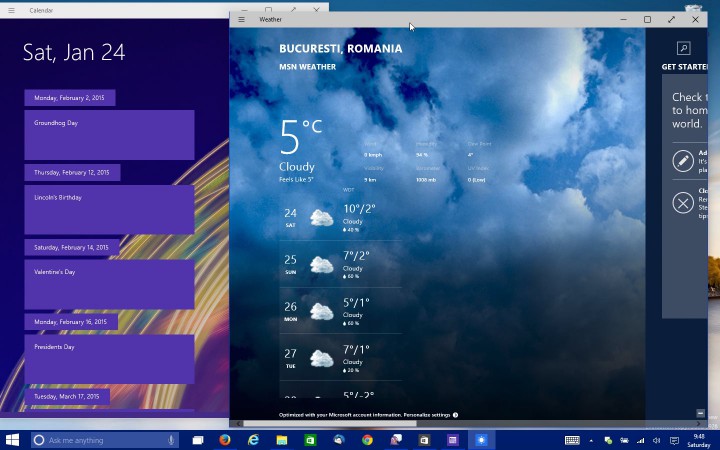This screenshot has height=450, width=720.
Task: Click the Monday, February 2, 2015 header
Action: [70, 98]
